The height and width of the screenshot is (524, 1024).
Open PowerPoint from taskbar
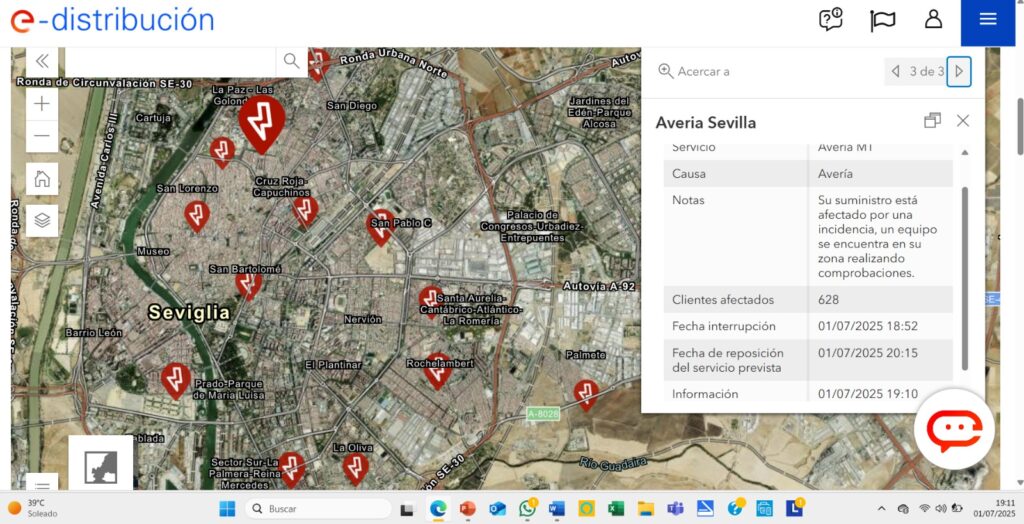click(x=468, y=508)
